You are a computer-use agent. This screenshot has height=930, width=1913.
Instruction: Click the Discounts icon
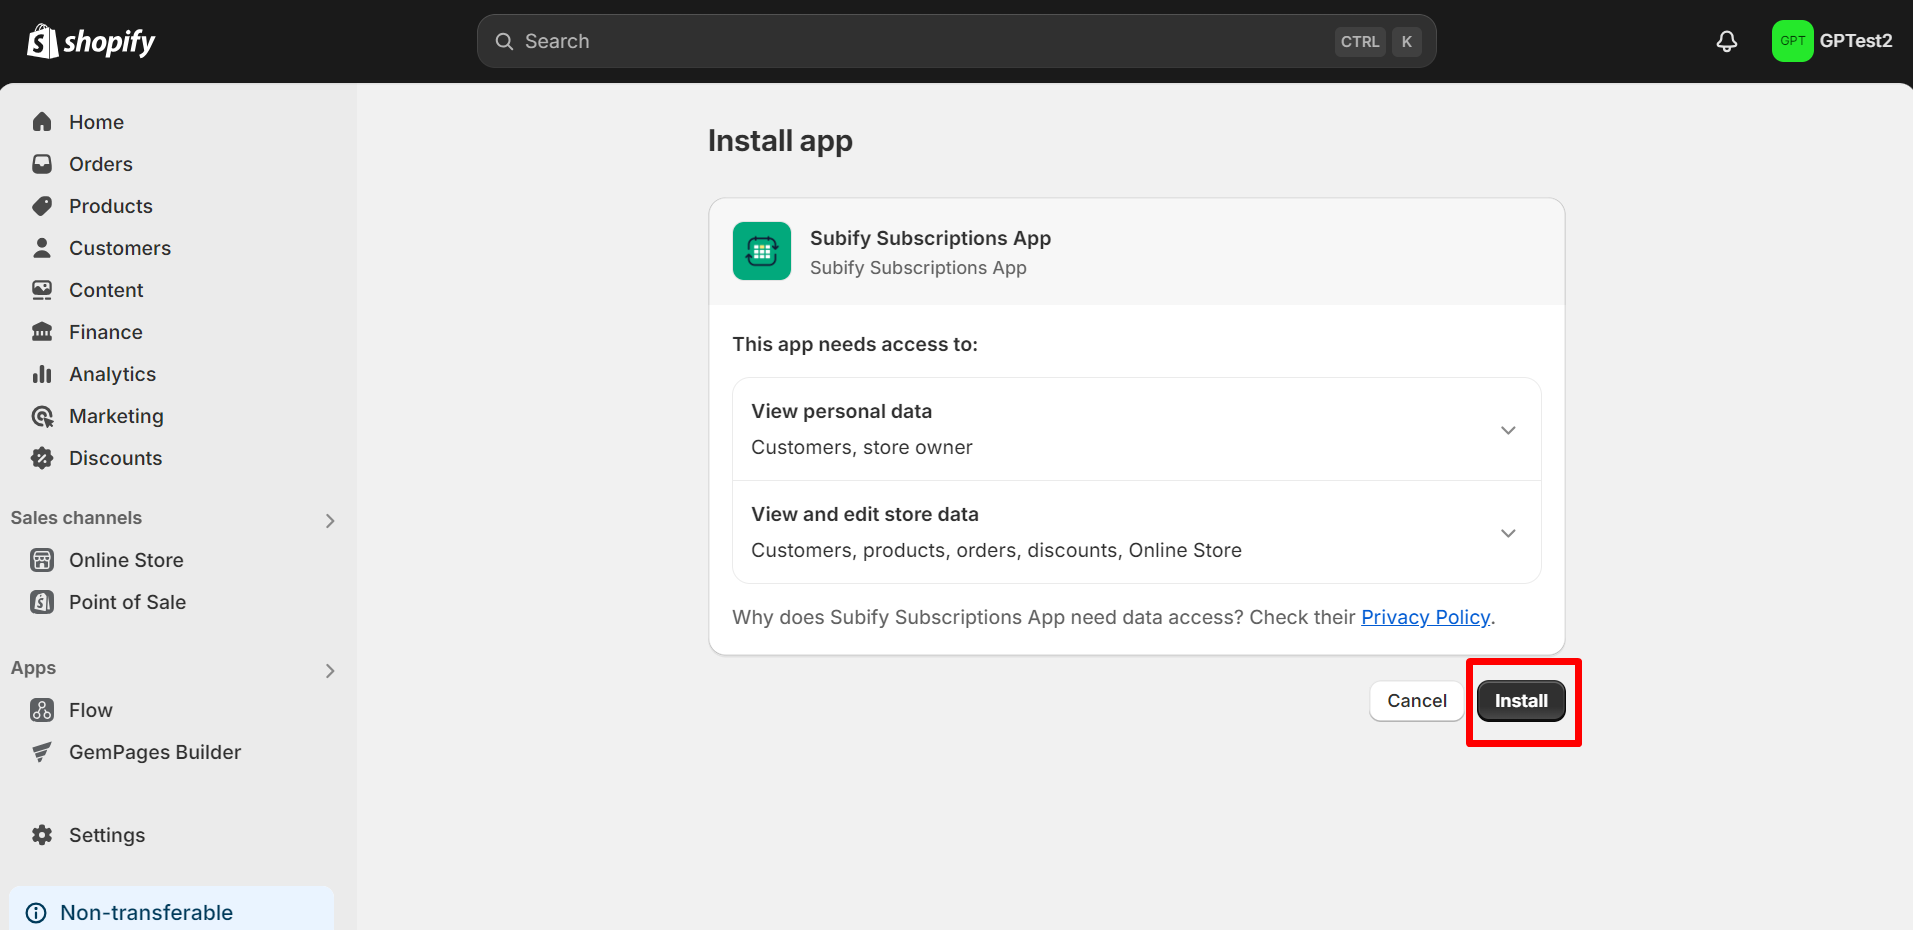(42, 457)
